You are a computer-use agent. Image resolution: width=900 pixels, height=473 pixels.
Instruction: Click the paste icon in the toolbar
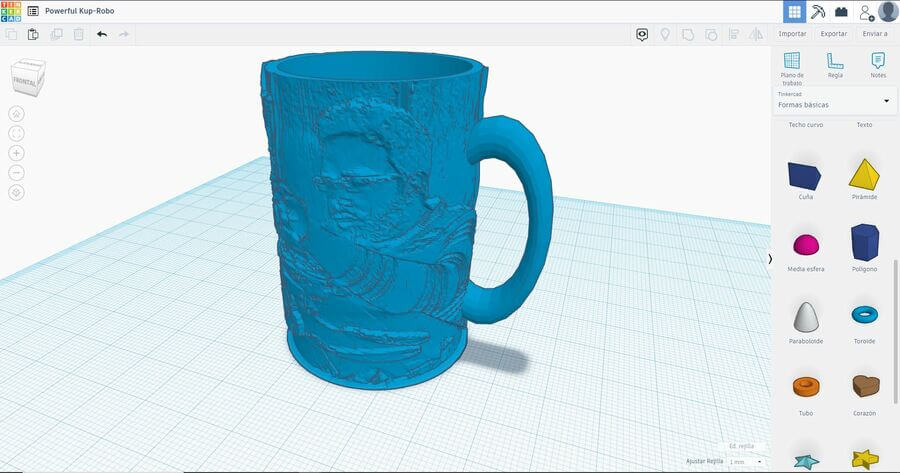tap(33, 34)
